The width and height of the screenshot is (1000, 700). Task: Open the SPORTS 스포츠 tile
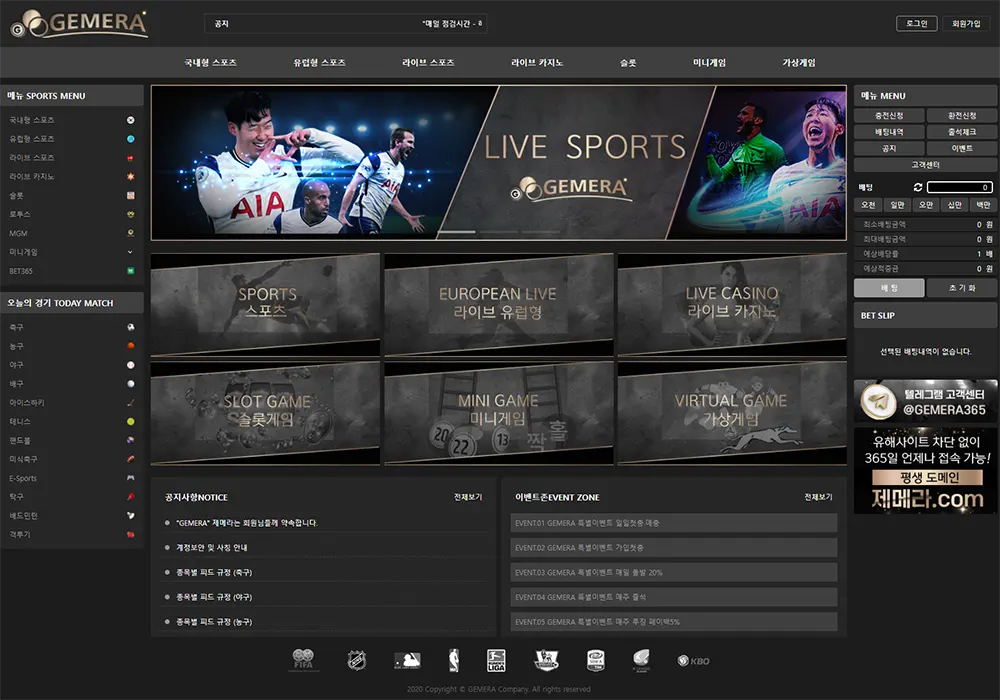pos(265,305)
